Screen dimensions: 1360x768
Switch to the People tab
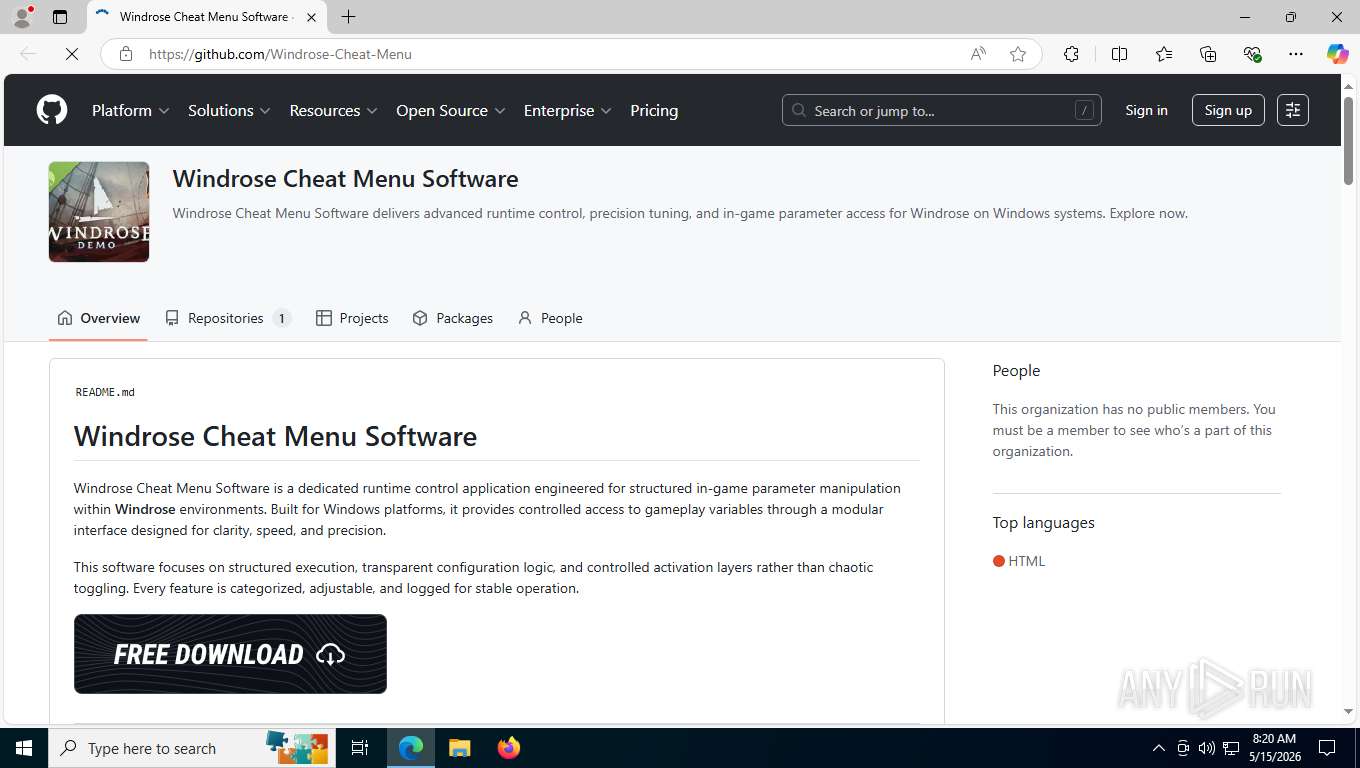[x=550, y=318]
